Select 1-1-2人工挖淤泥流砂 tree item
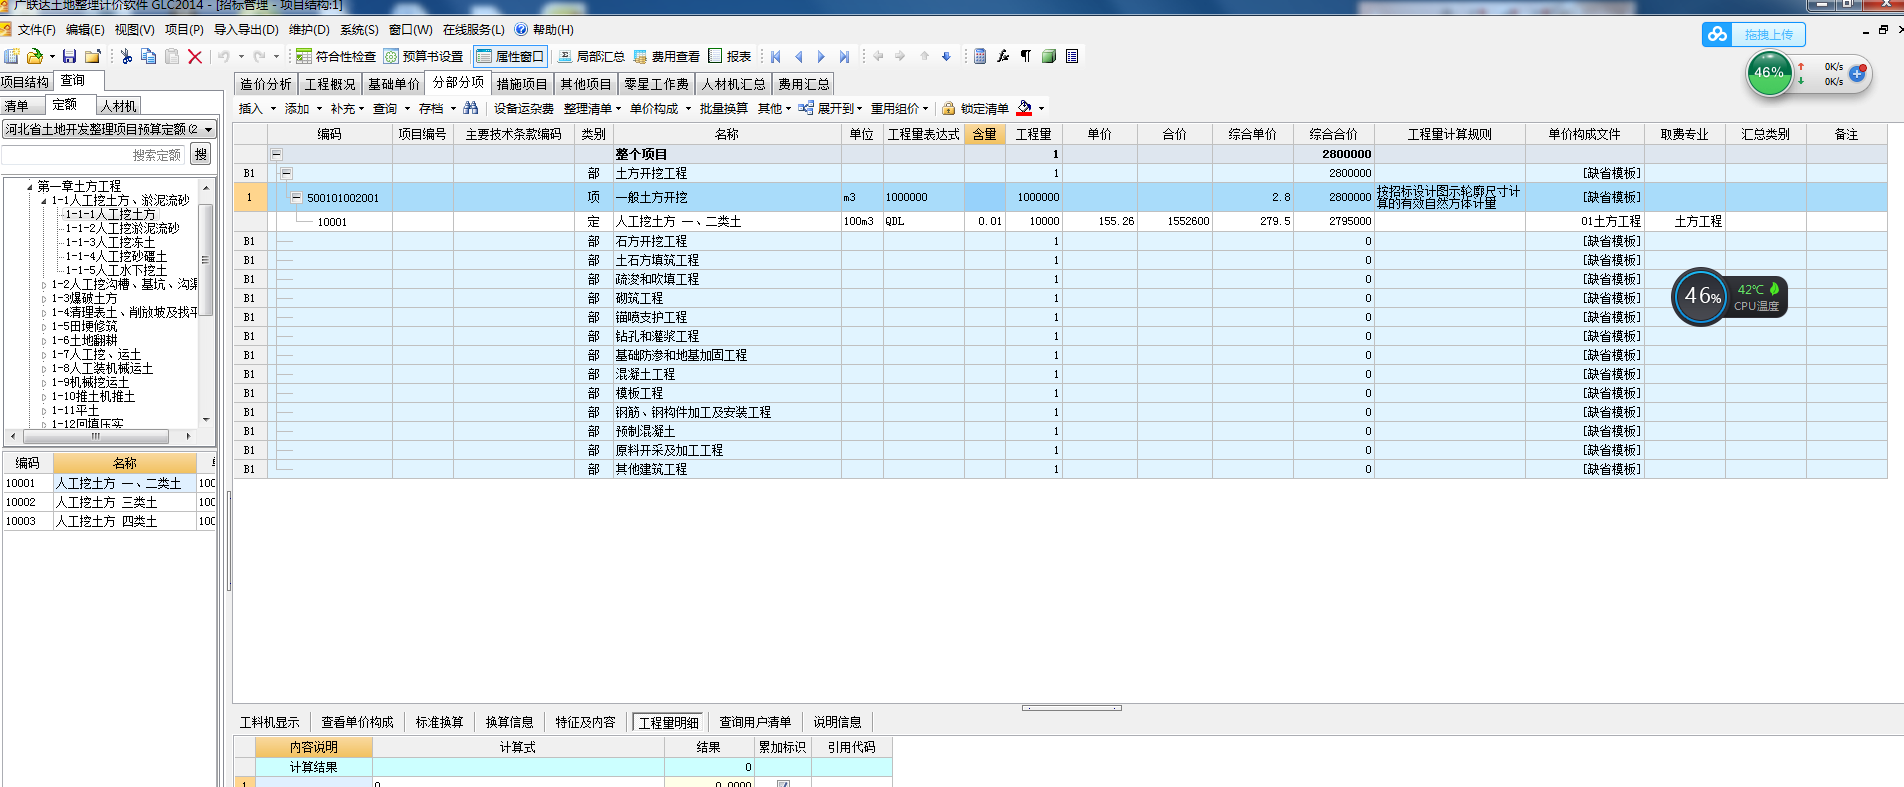 [122, 228]
